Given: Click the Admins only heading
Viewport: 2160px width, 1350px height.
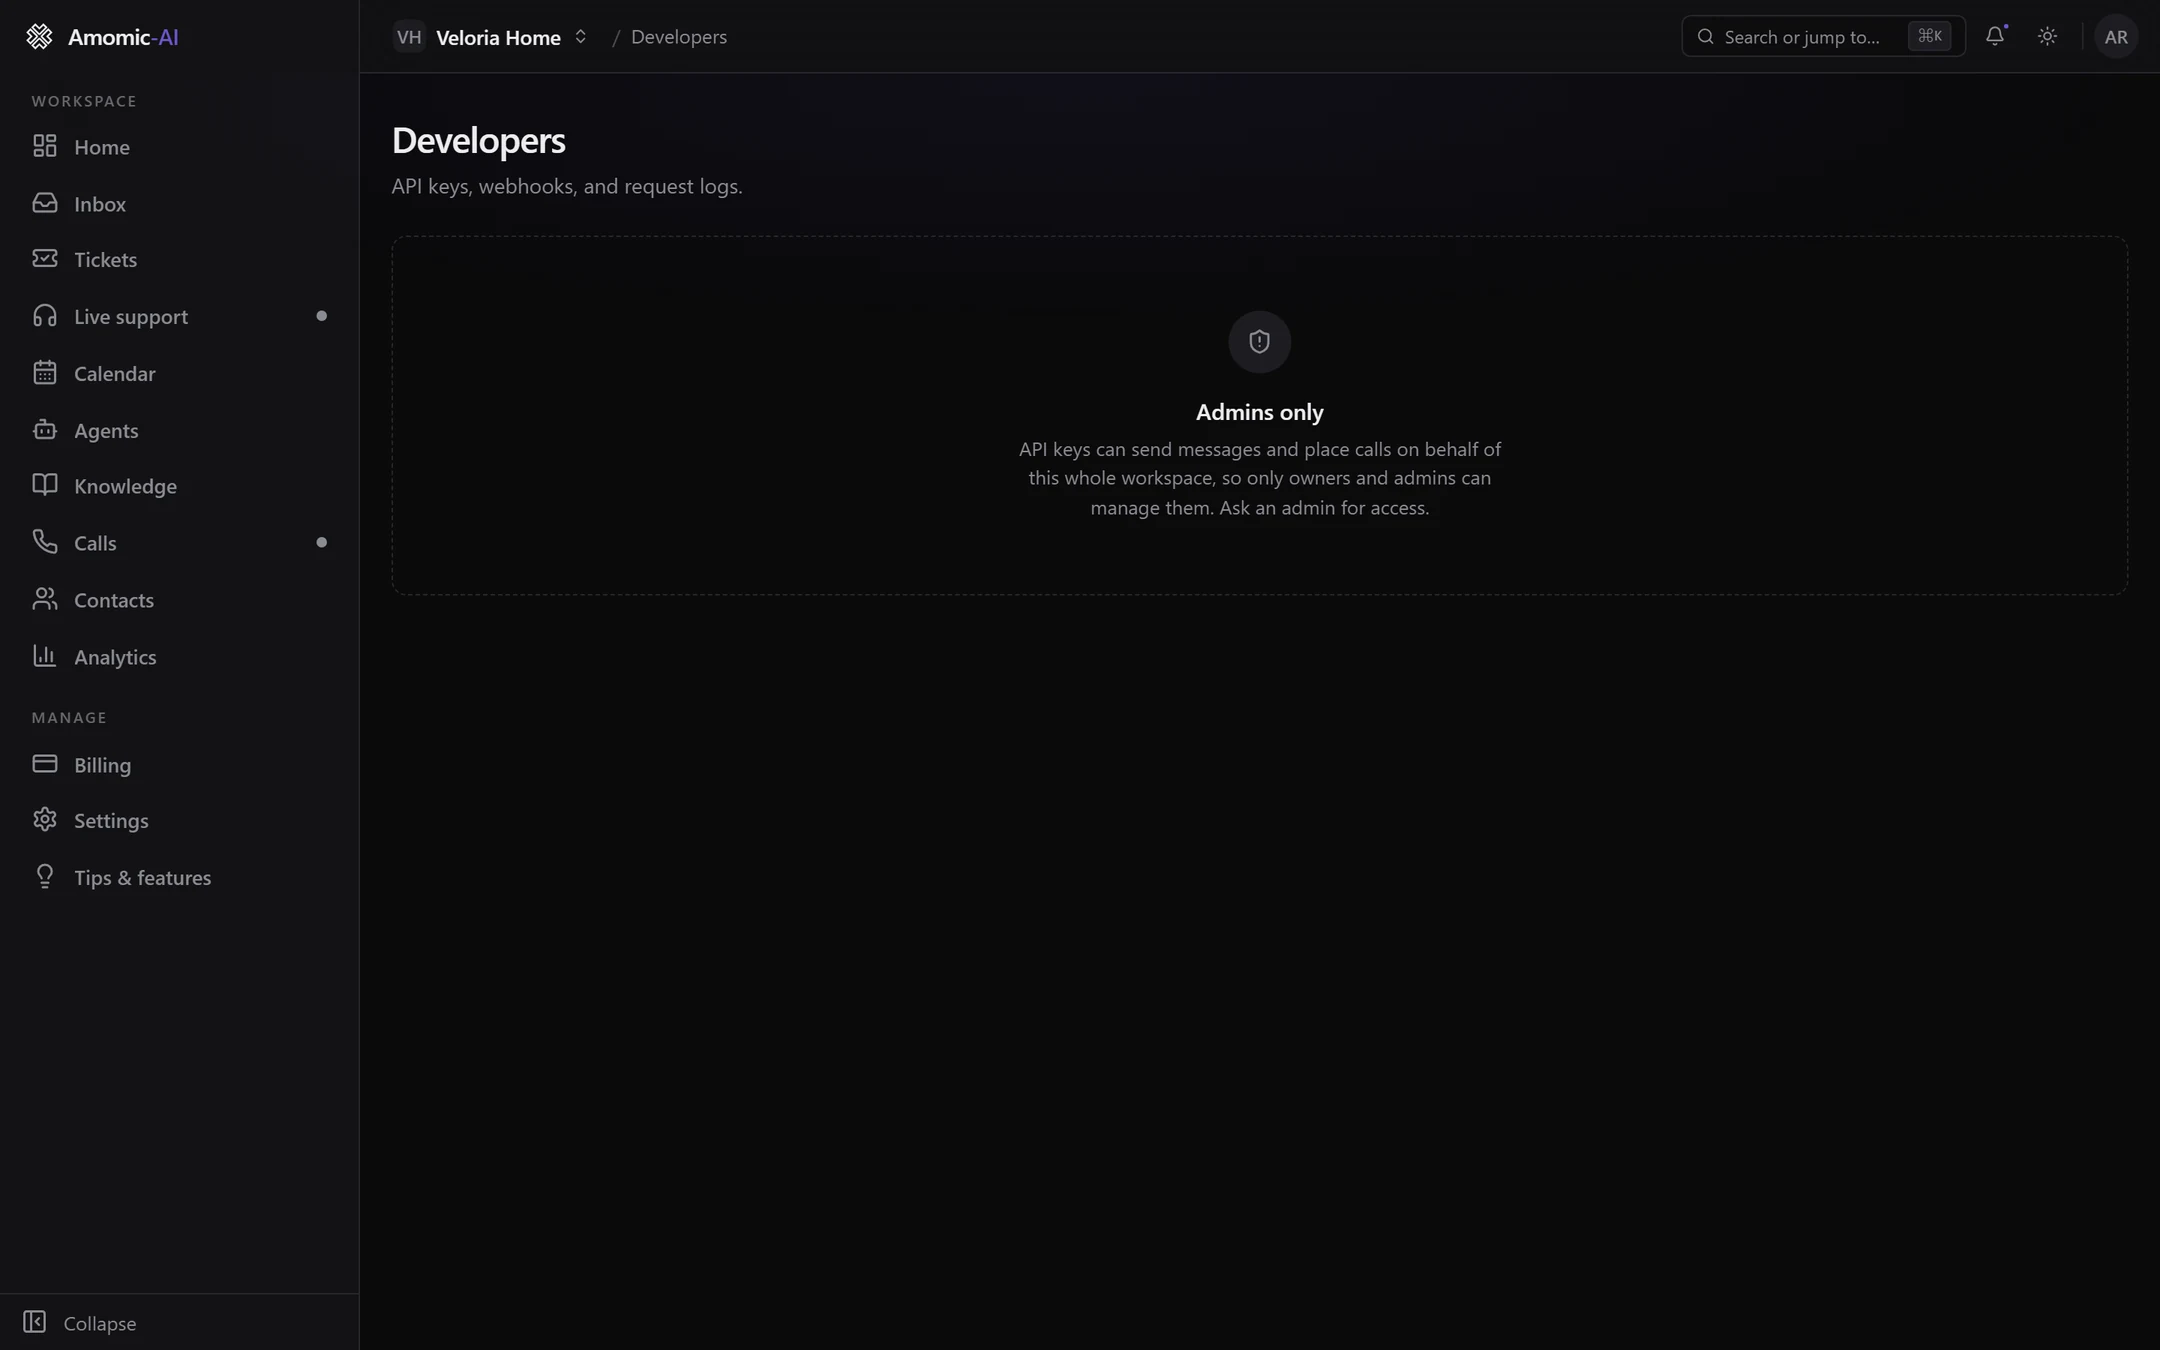Looking at the screenshot, I should point(1259,412).
